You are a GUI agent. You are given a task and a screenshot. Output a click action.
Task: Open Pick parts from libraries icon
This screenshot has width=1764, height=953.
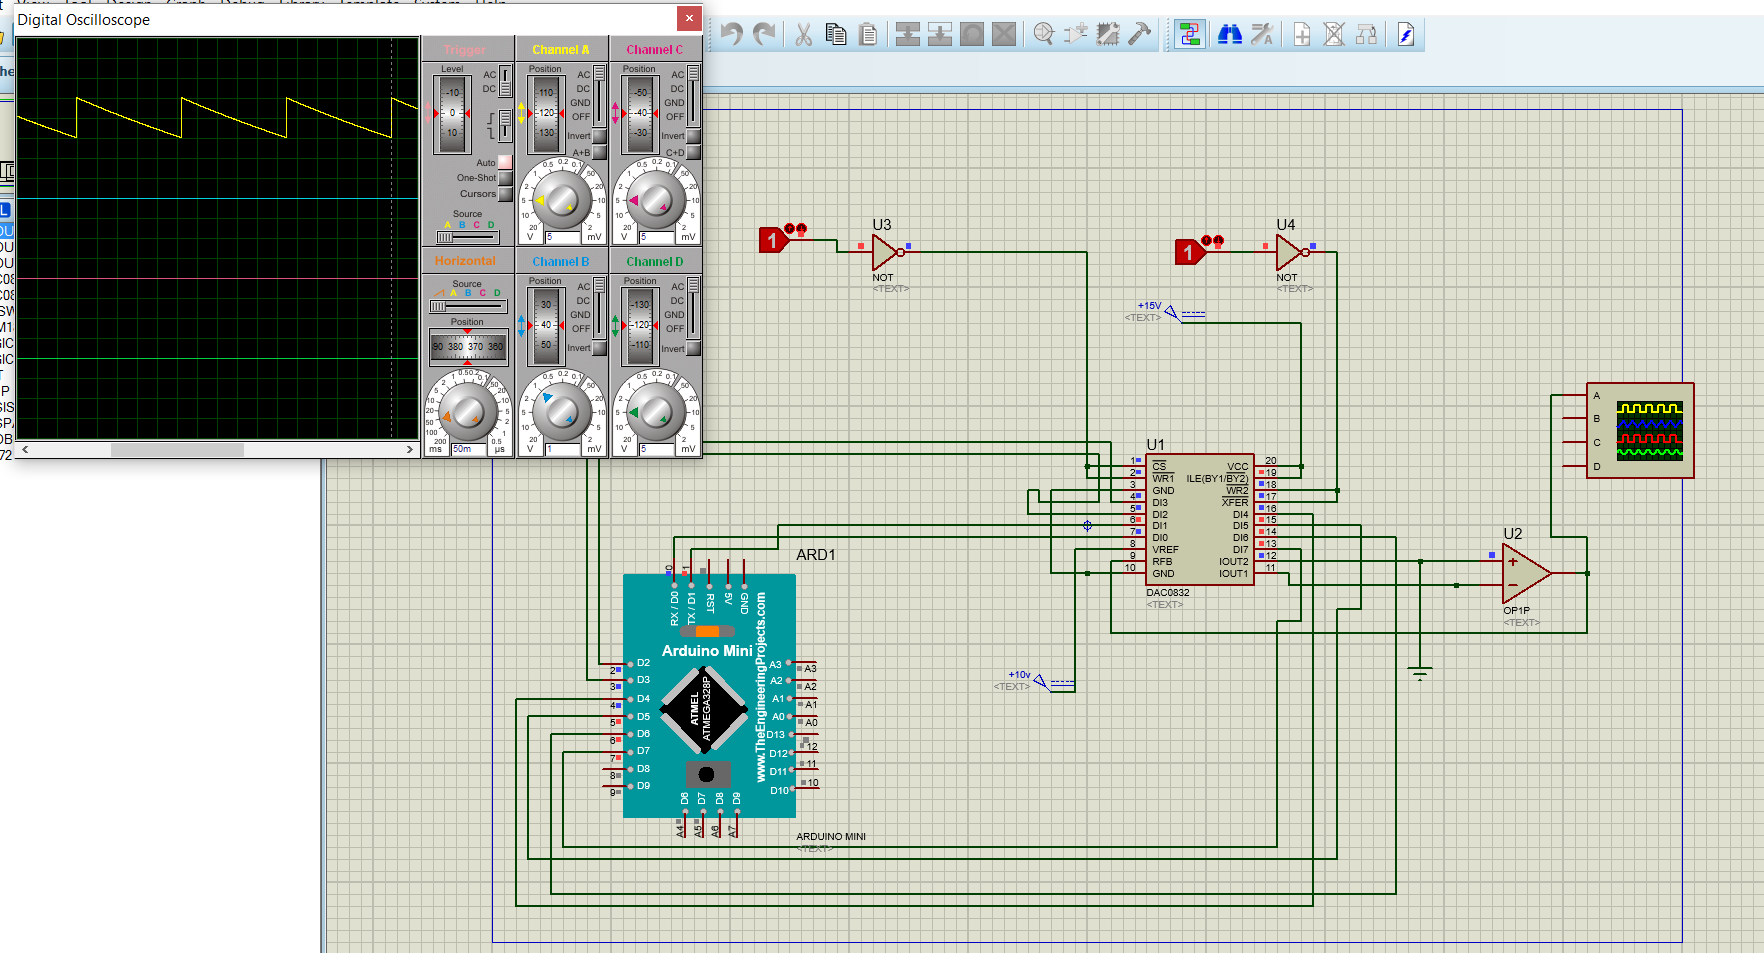[x=1044, y=35]
